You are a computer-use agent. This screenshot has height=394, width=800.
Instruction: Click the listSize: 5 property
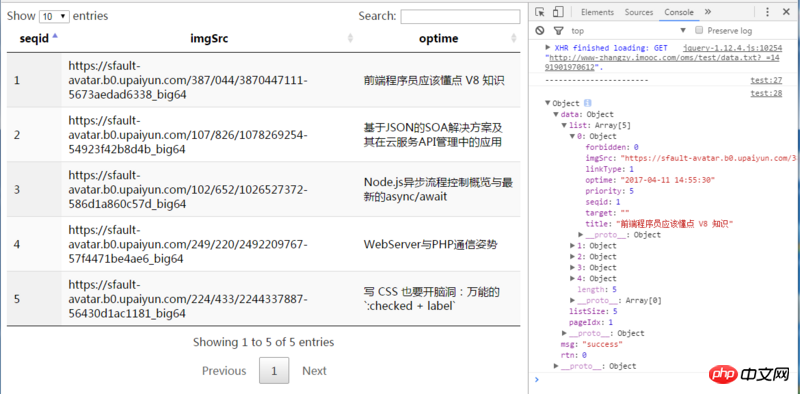593,311
